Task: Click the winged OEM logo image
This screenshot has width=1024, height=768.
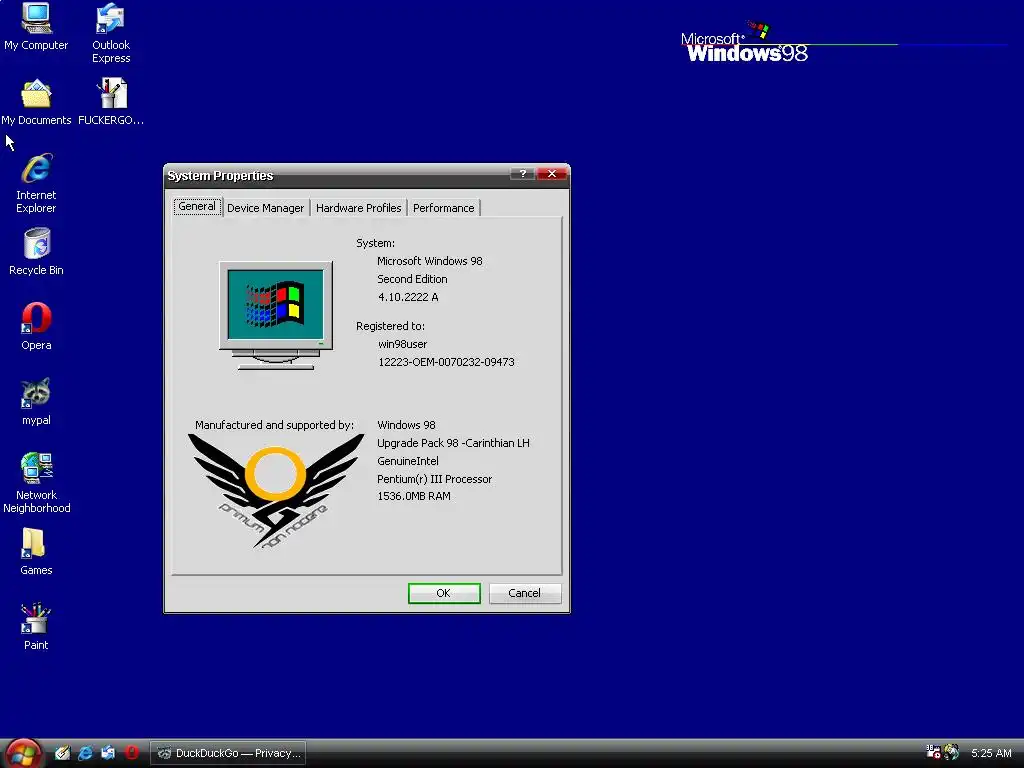Action: click(x=276, y=491)
